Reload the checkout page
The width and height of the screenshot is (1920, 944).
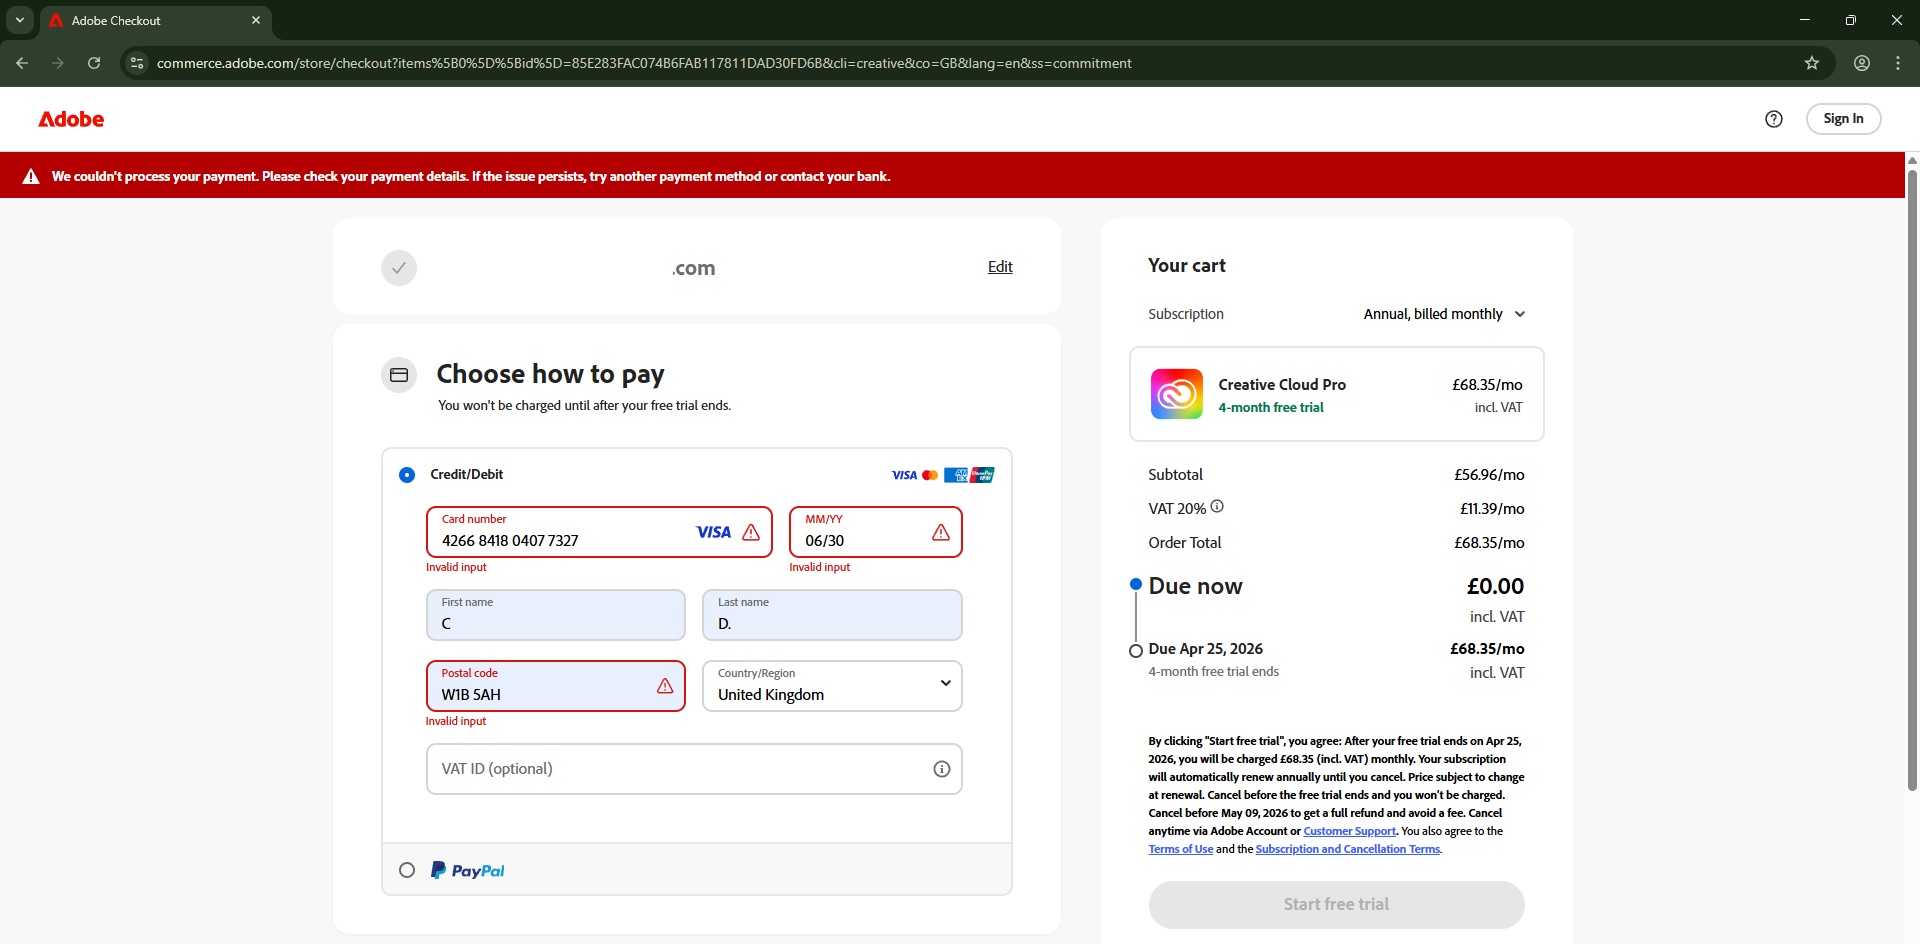pos(94,63)
